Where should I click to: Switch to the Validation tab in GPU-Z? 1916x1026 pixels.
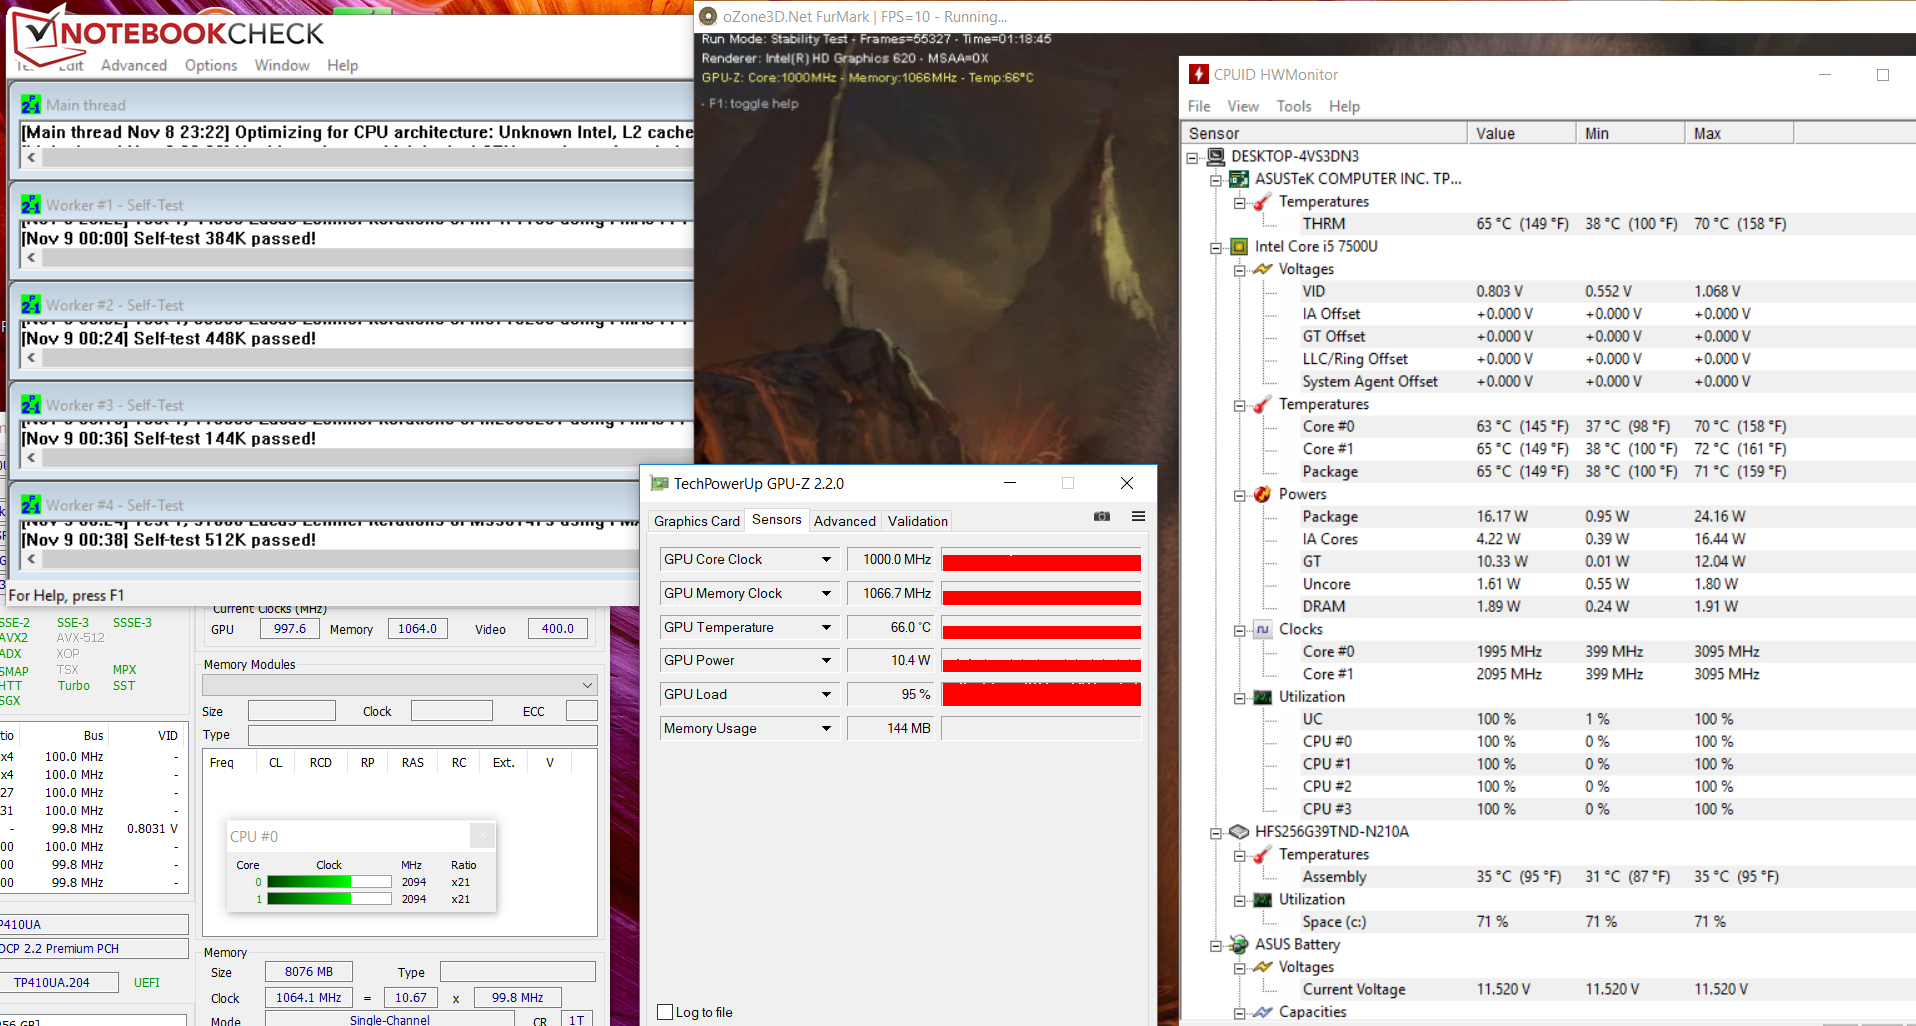coord(918,521)
